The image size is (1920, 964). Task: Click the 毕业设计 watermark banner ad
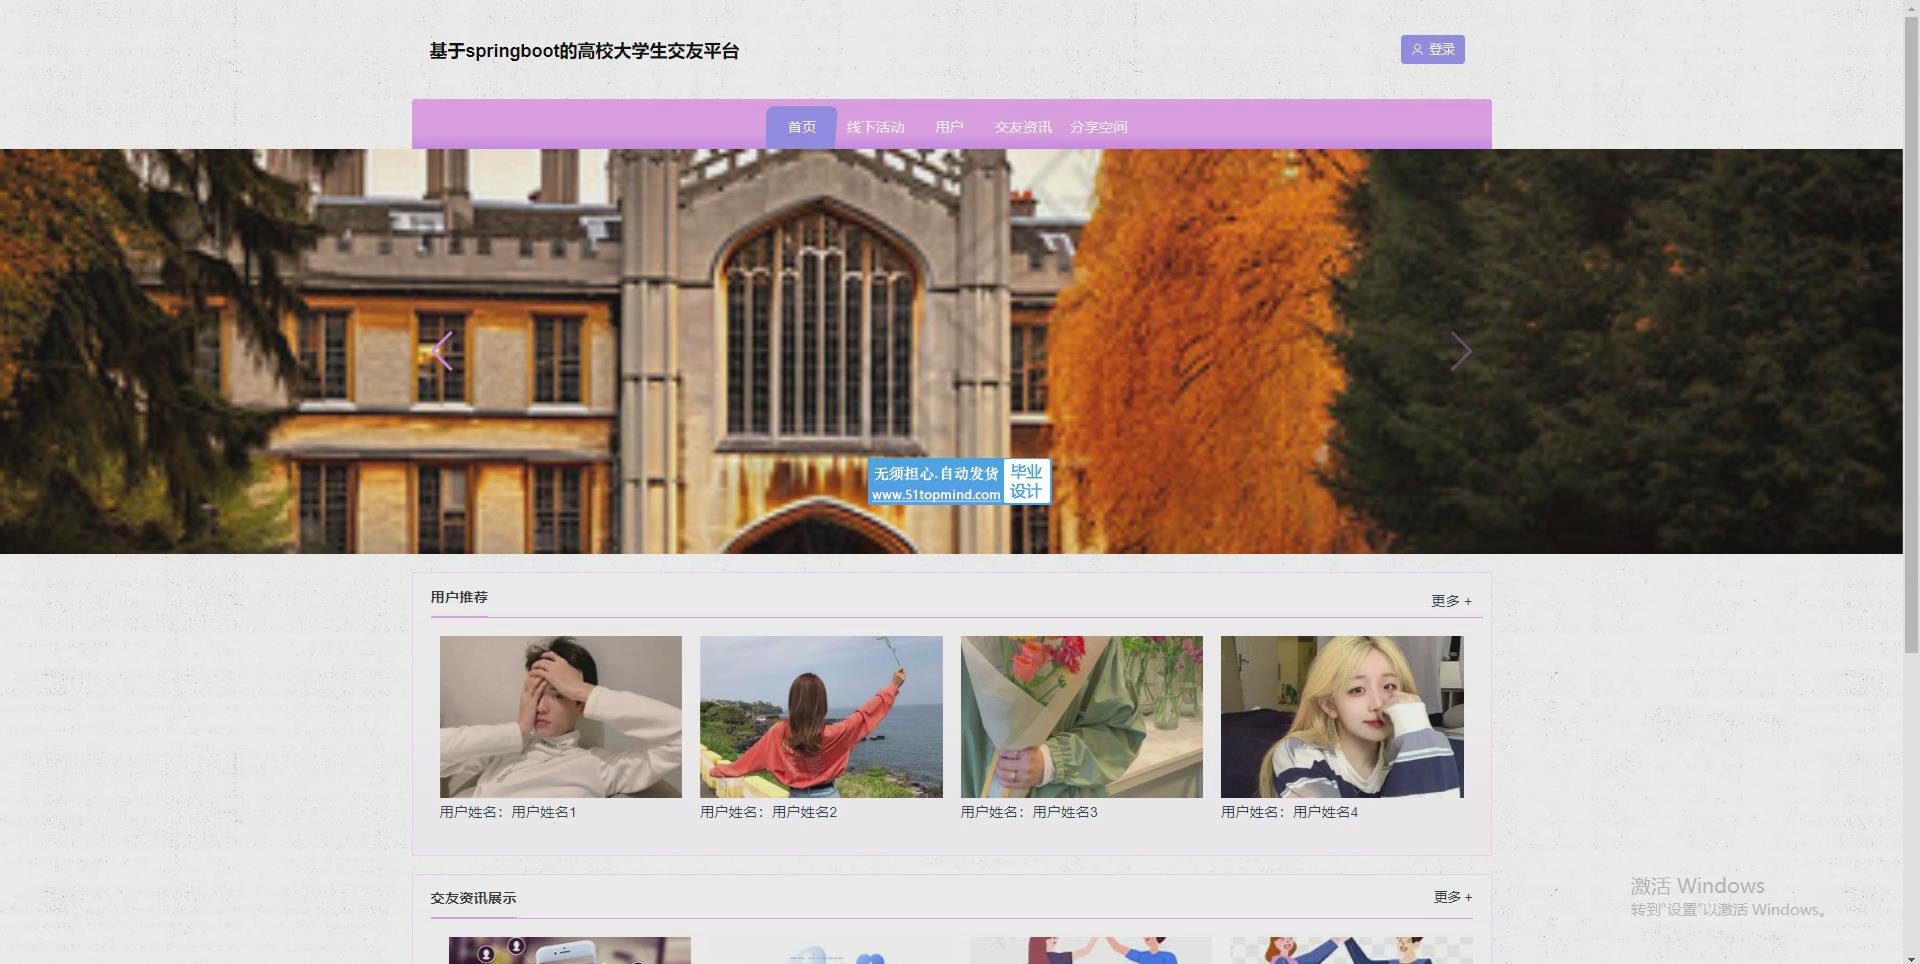coord(959,482)
